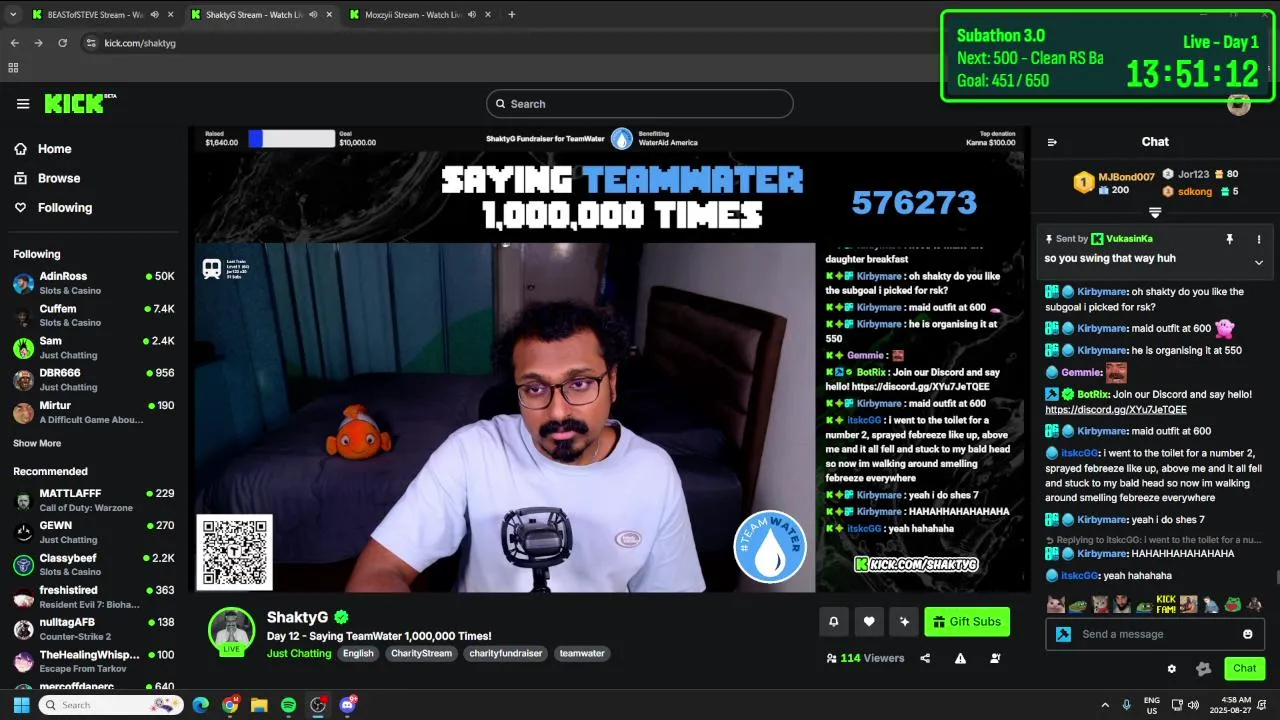Screen dimensions: 1280x720
Task: Click the charityfundraiser tag
Action: [506, 654]
